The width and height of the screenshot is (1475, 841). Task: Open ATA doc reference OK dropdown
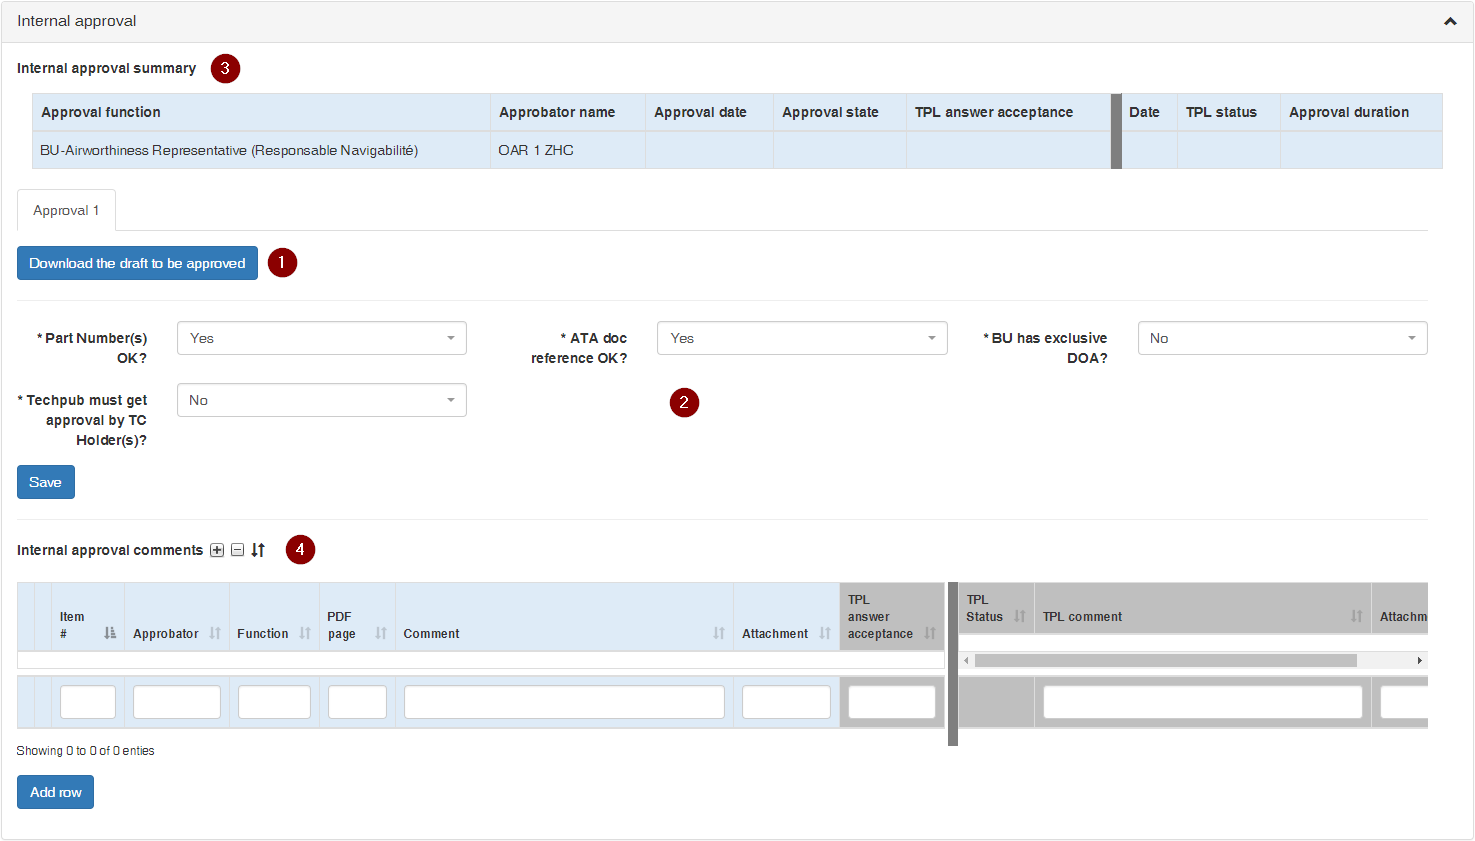click(802, 338)
